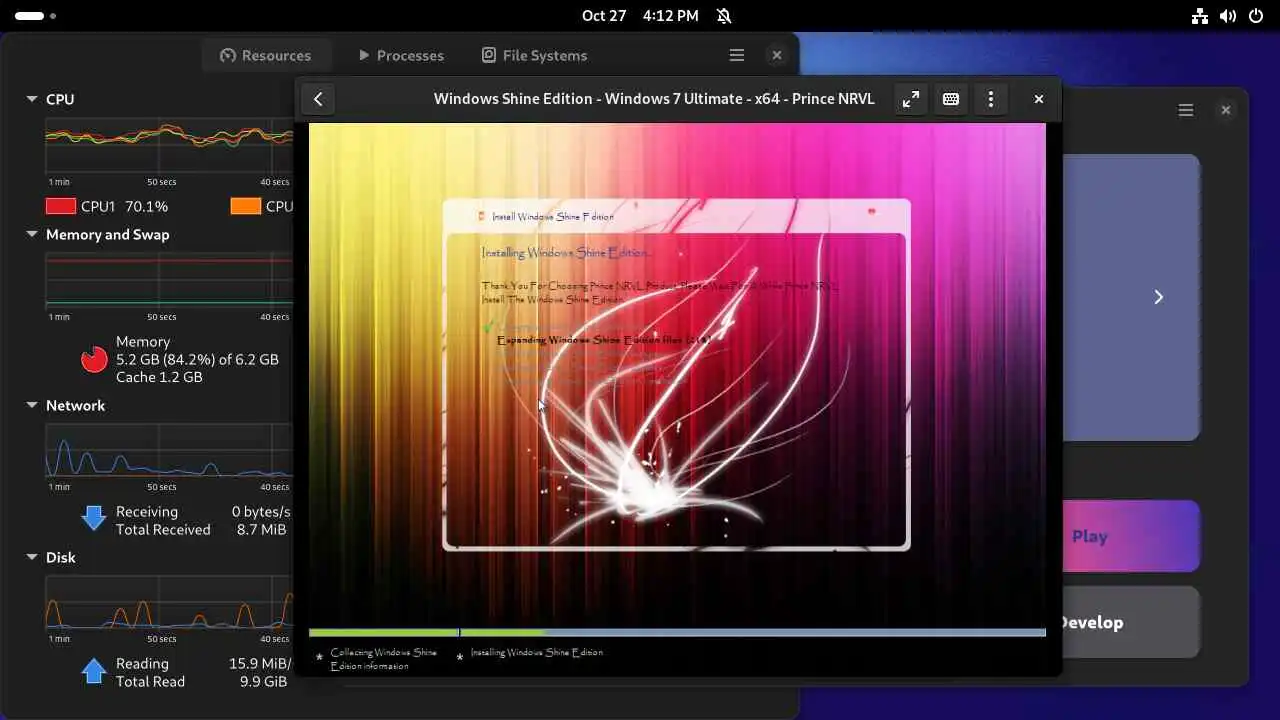The width and height of the screenshot is (1280, 720).
Task: Click the Memory pie chart color icon
Action: tap(94, 359)
